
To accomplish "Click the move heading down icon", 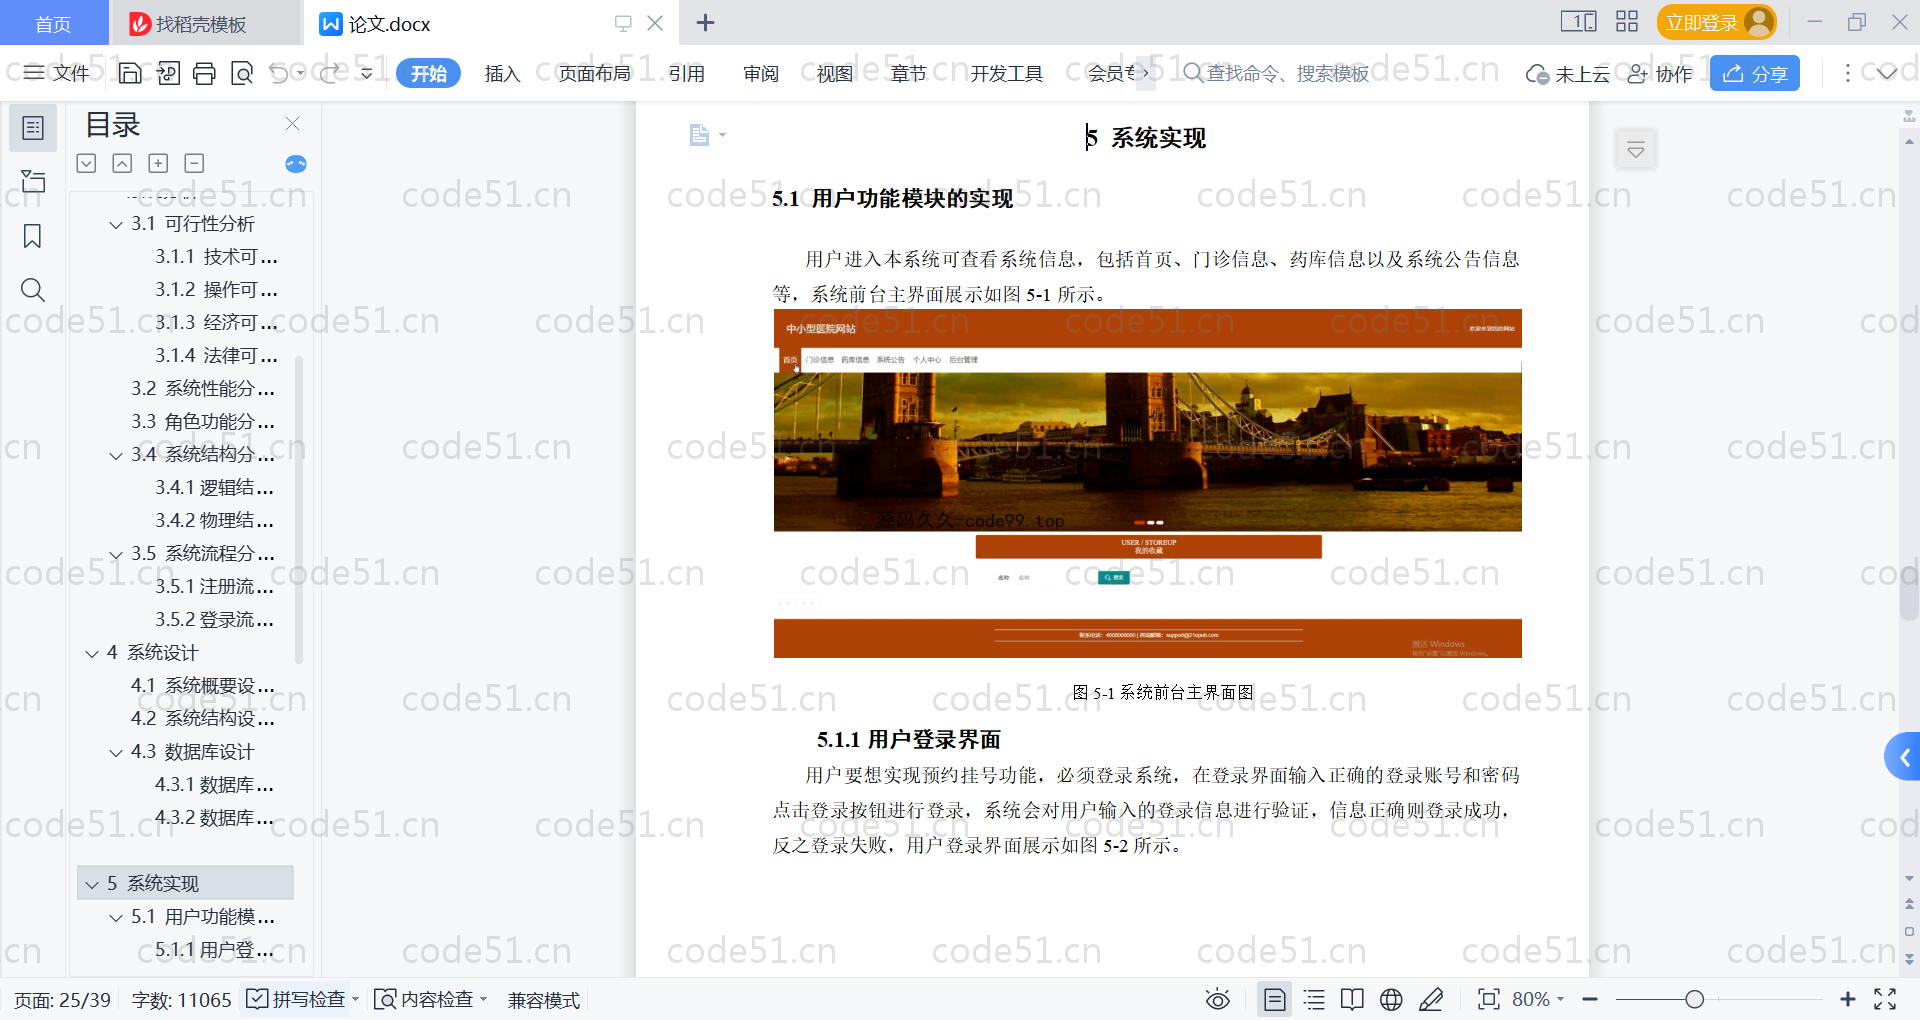I will click(x=87, y=163).
